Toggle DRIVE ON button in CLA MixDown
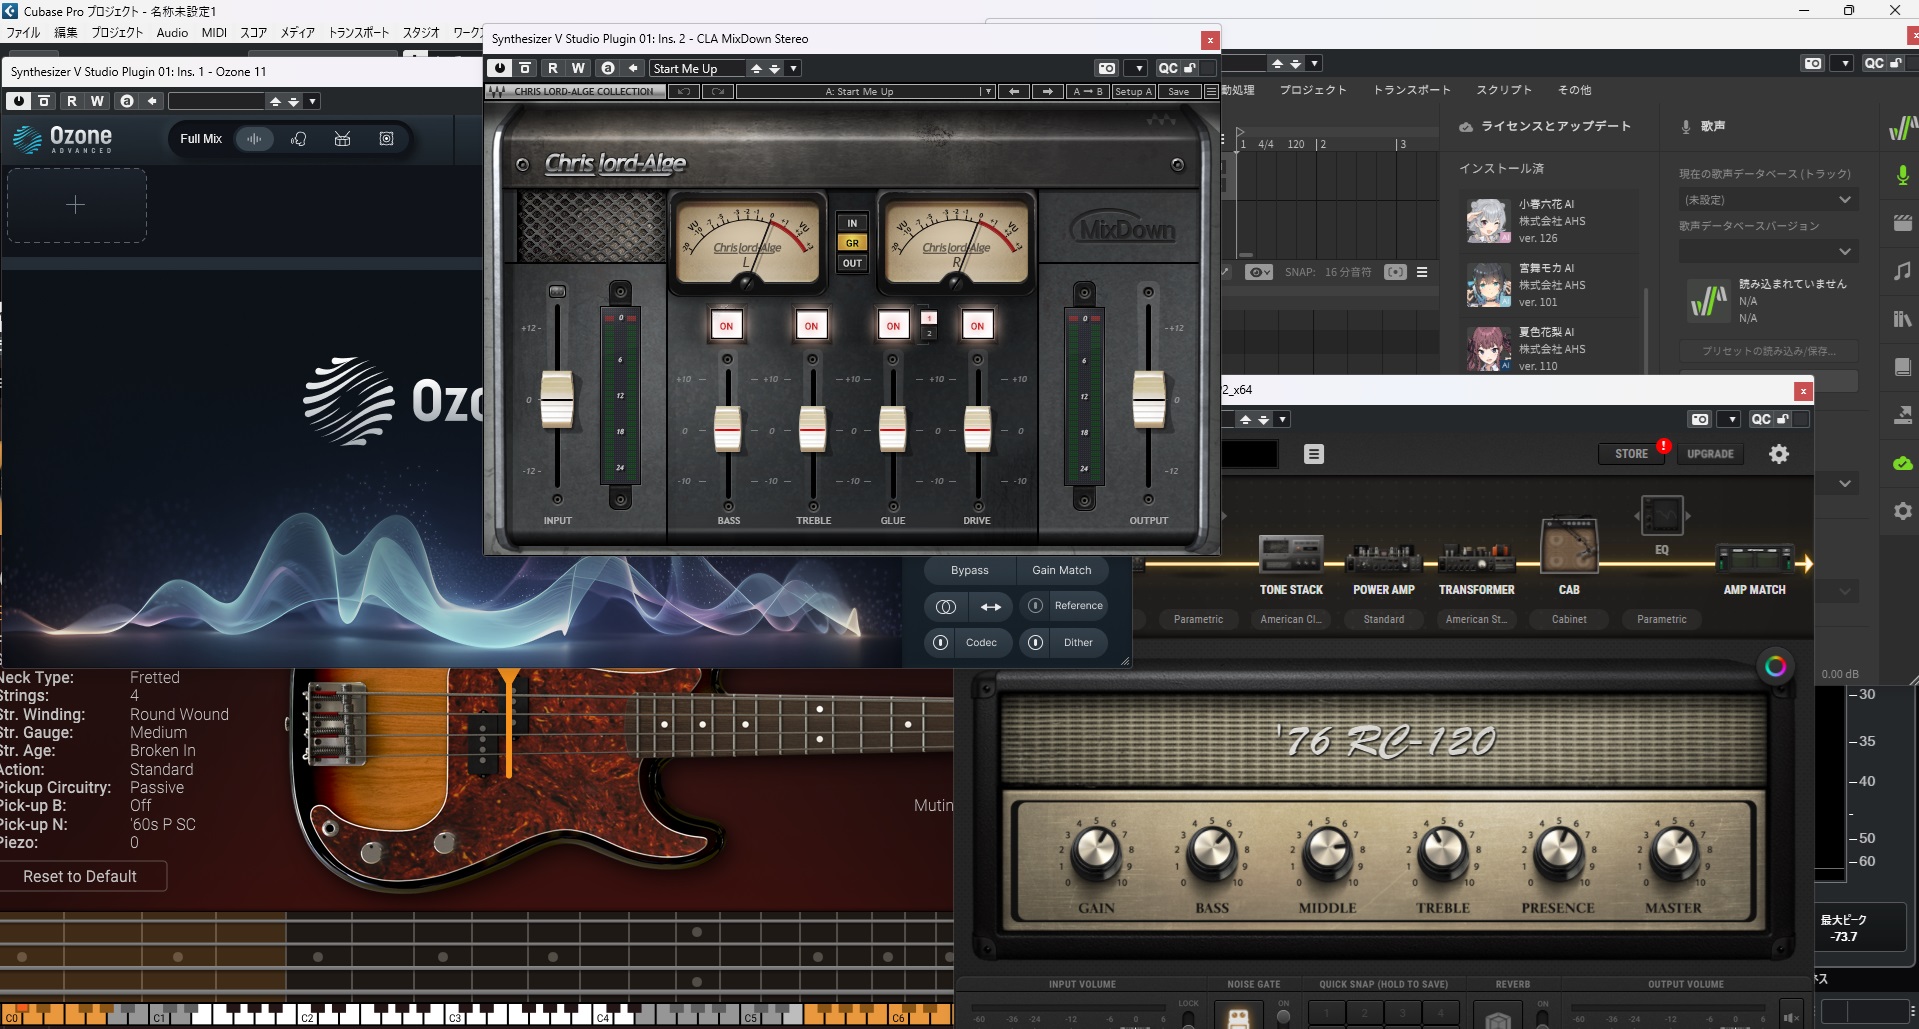Screen dimensions: 1919x1029 [x=977, y=326]
